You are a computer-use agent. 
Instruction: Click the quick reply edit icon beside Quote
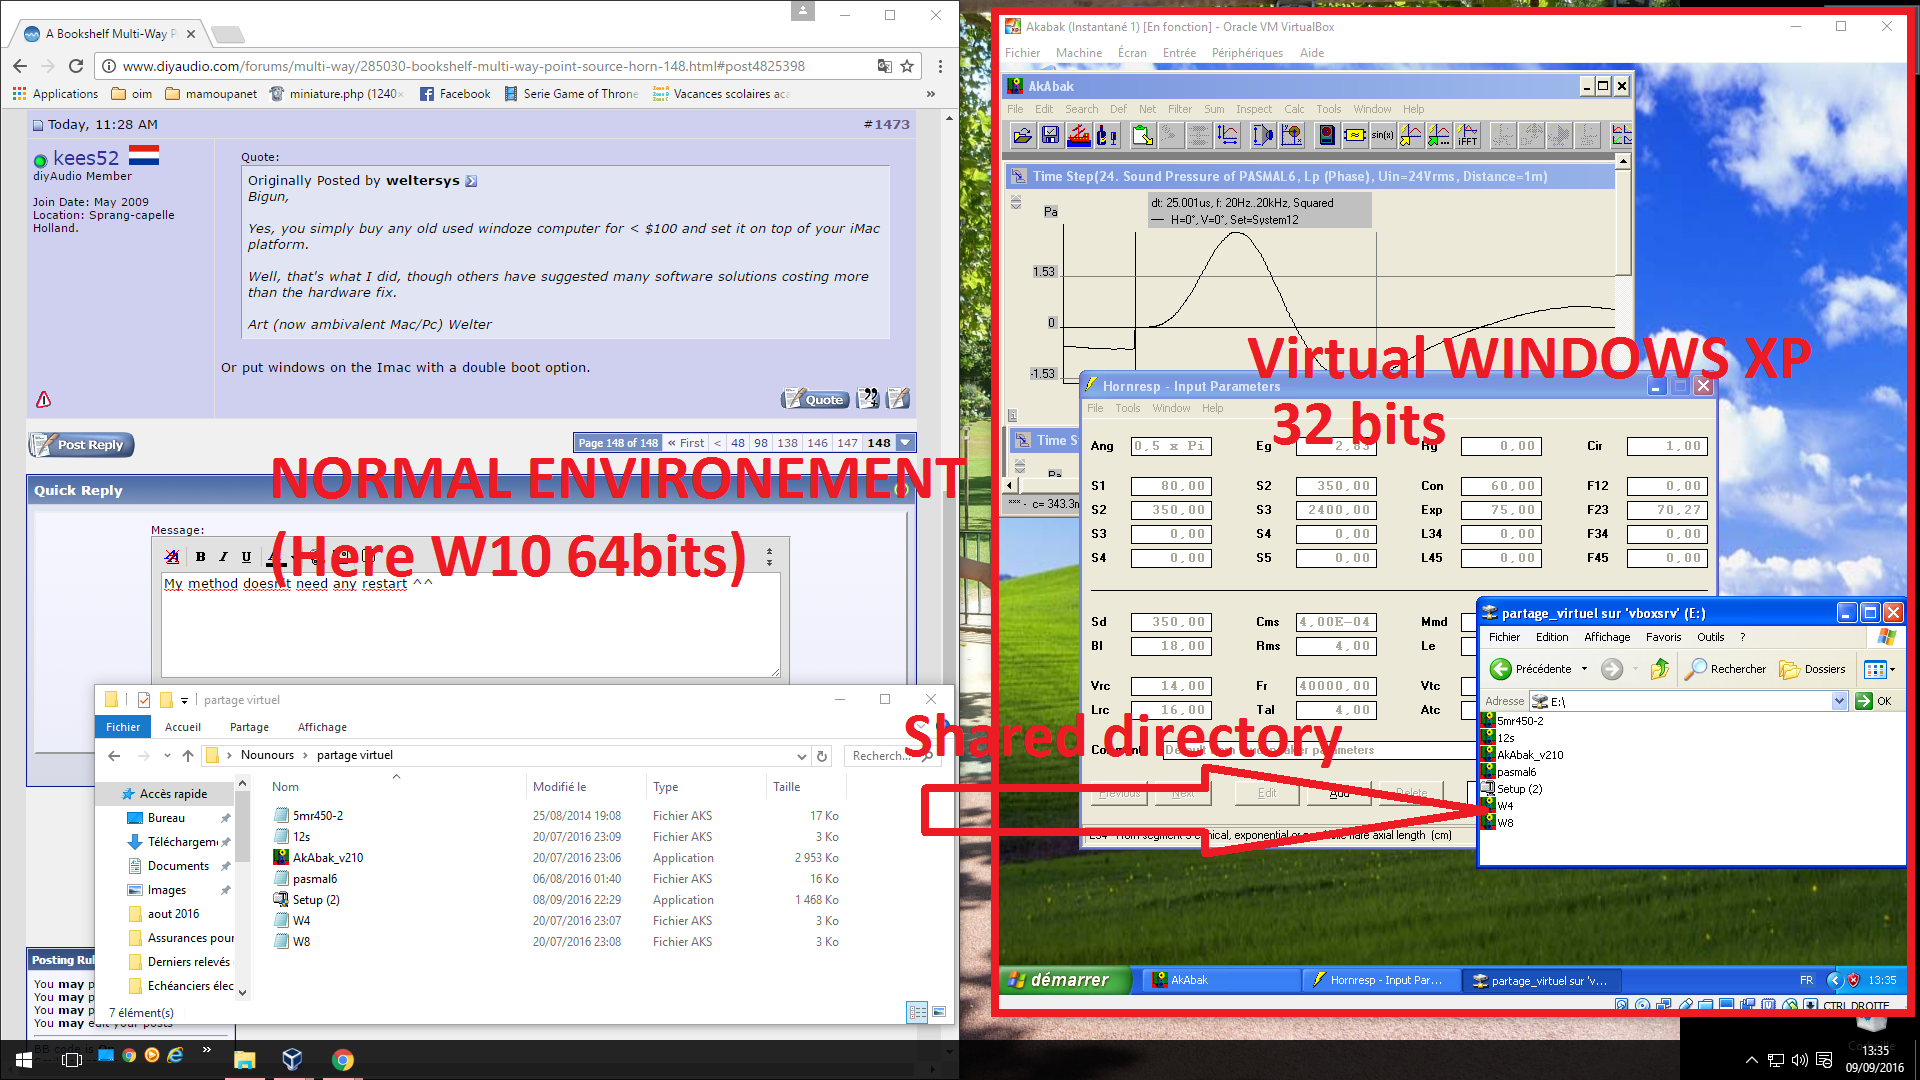pos(898,398)
